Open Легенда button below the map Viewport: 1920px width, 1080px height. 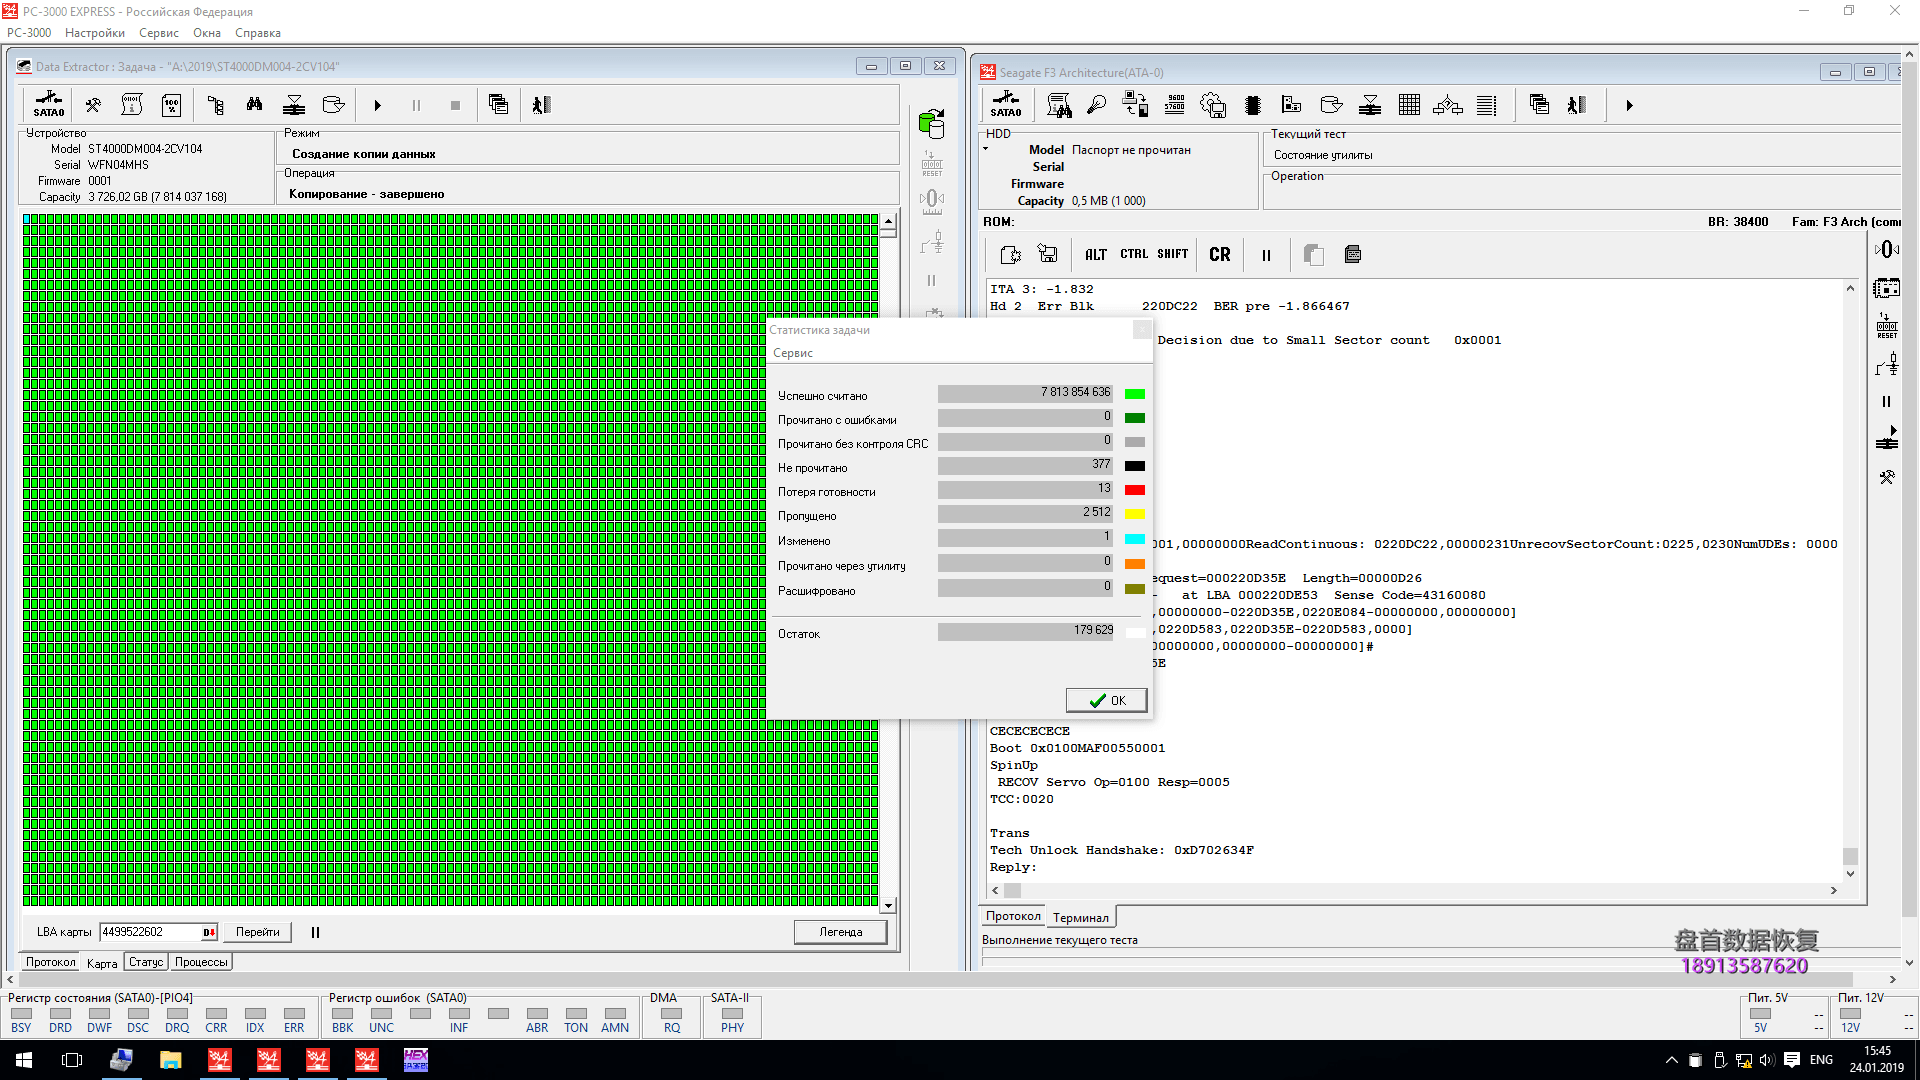point(840,932)
